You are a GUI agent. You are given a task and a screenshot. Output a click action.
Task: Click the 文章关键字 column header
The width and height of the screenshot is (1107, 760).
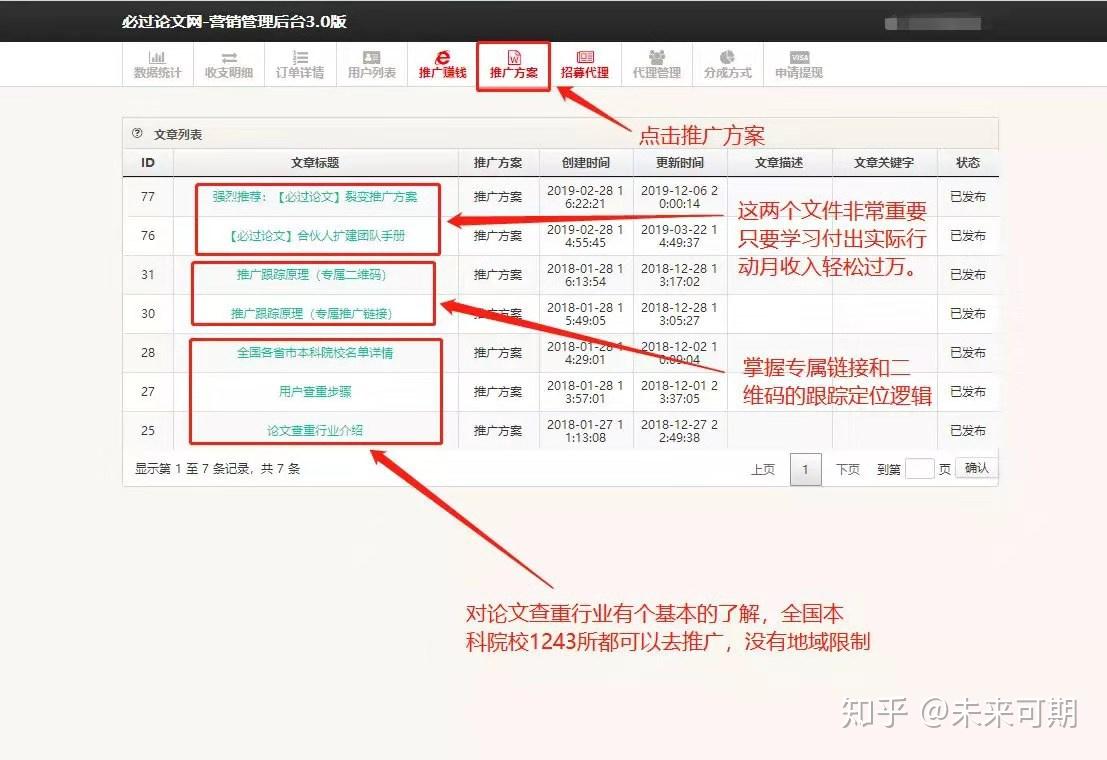point(884,163)
